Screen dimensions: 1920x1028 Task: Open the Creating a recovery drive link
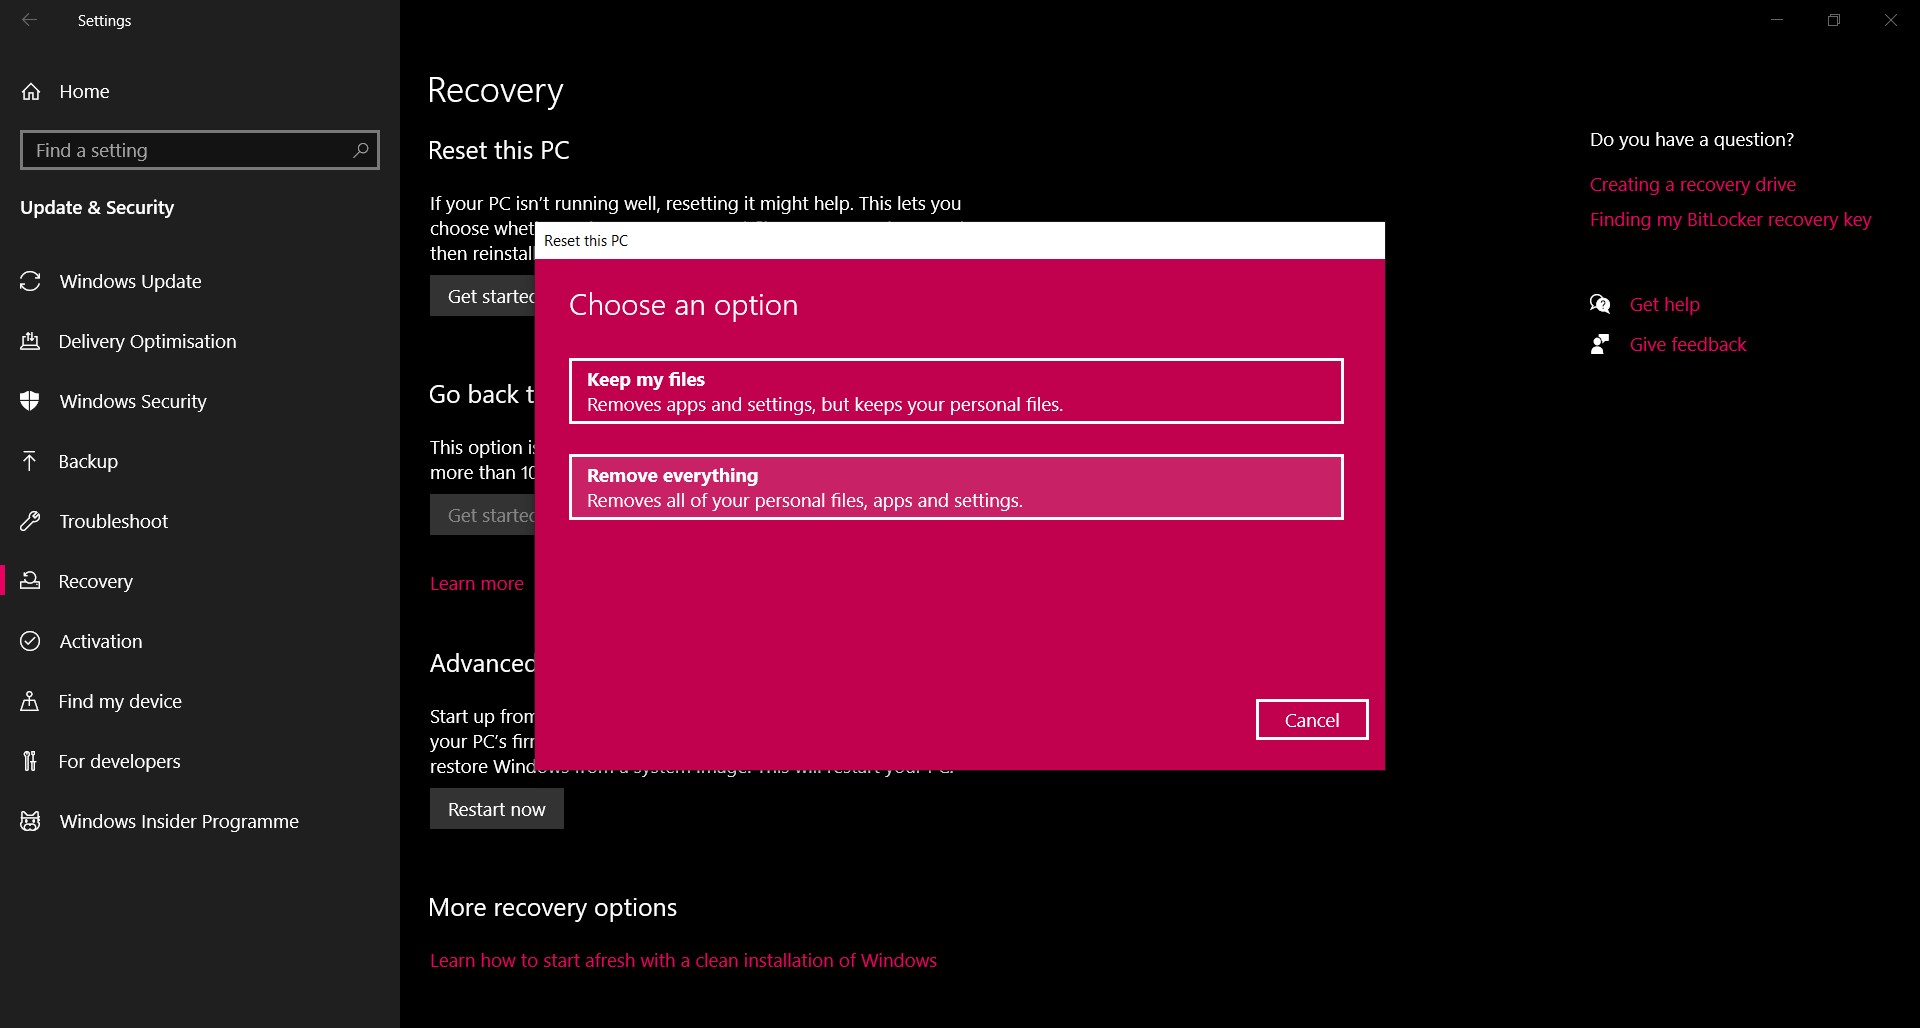(1693, 184)
